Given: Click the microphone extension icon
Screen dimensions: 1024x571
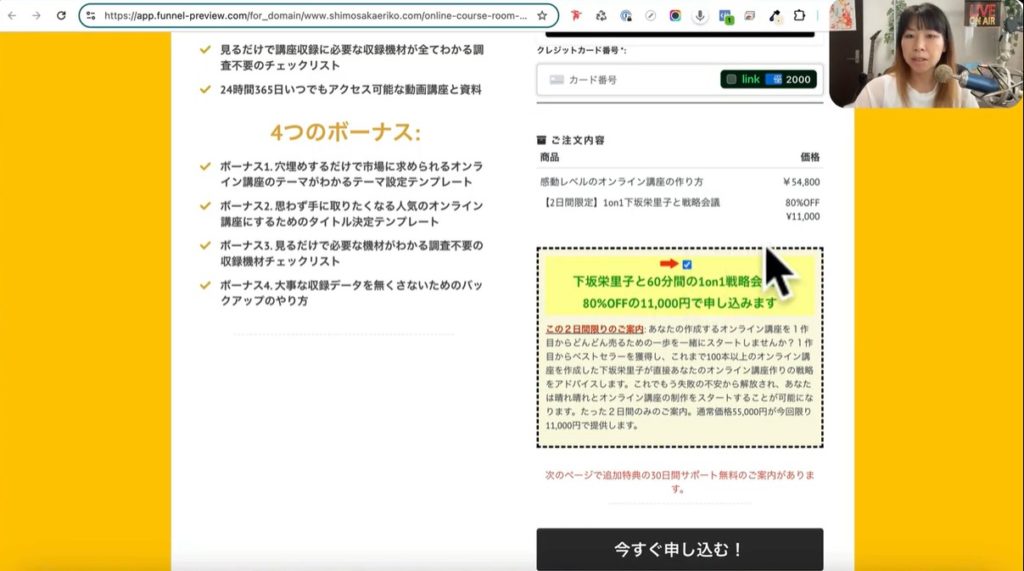Looking at the screenshot, I should tap(700, 16).
